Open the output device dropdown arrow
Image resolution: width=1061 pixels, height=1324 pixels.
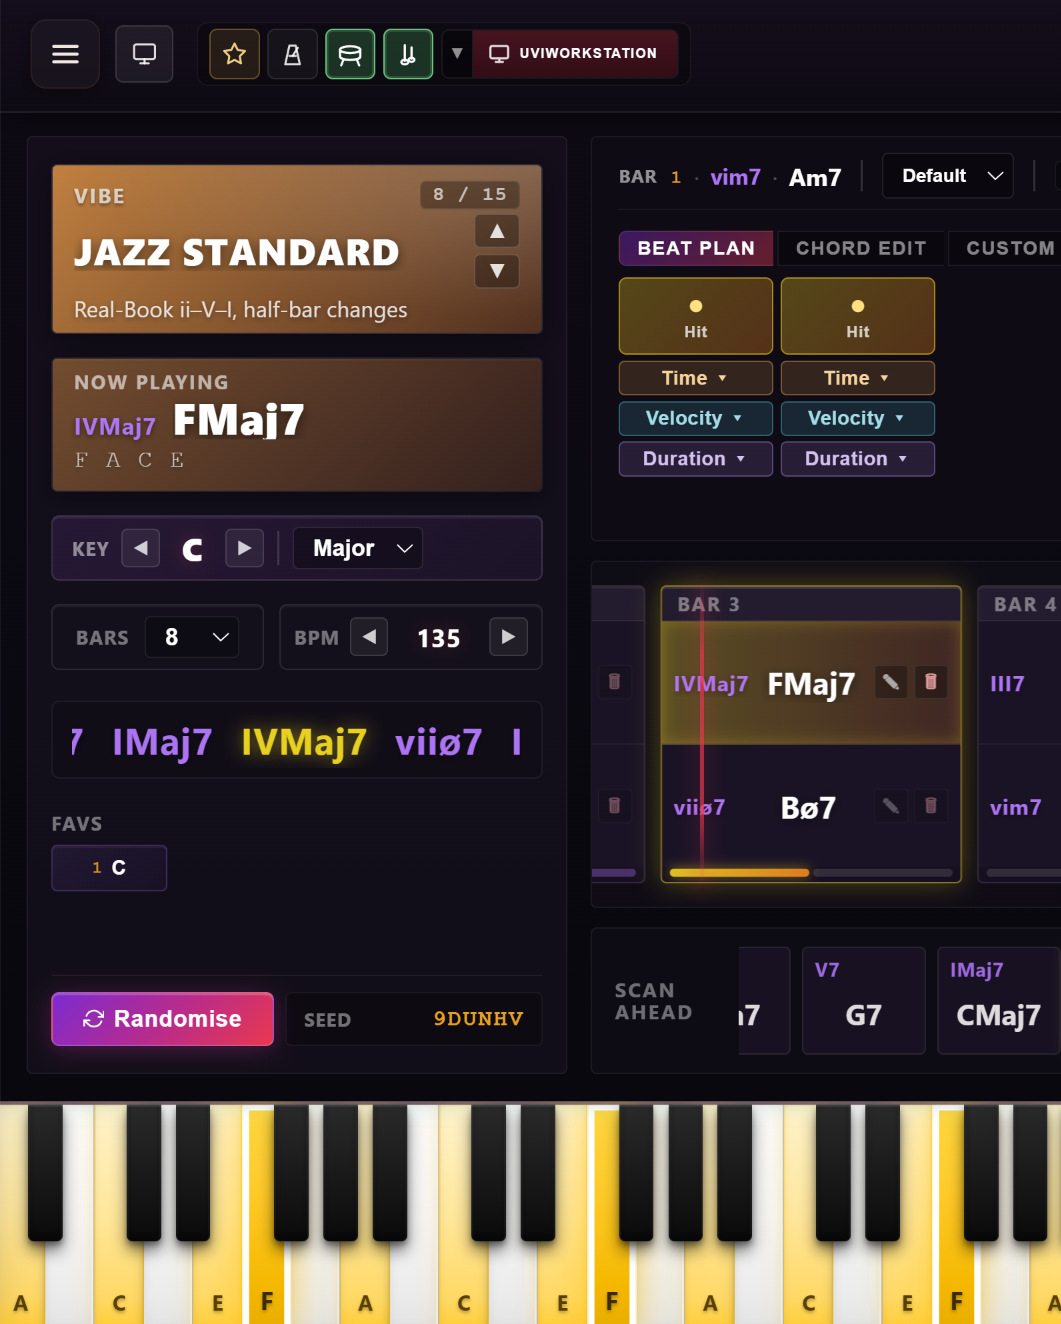coord(457,54)
